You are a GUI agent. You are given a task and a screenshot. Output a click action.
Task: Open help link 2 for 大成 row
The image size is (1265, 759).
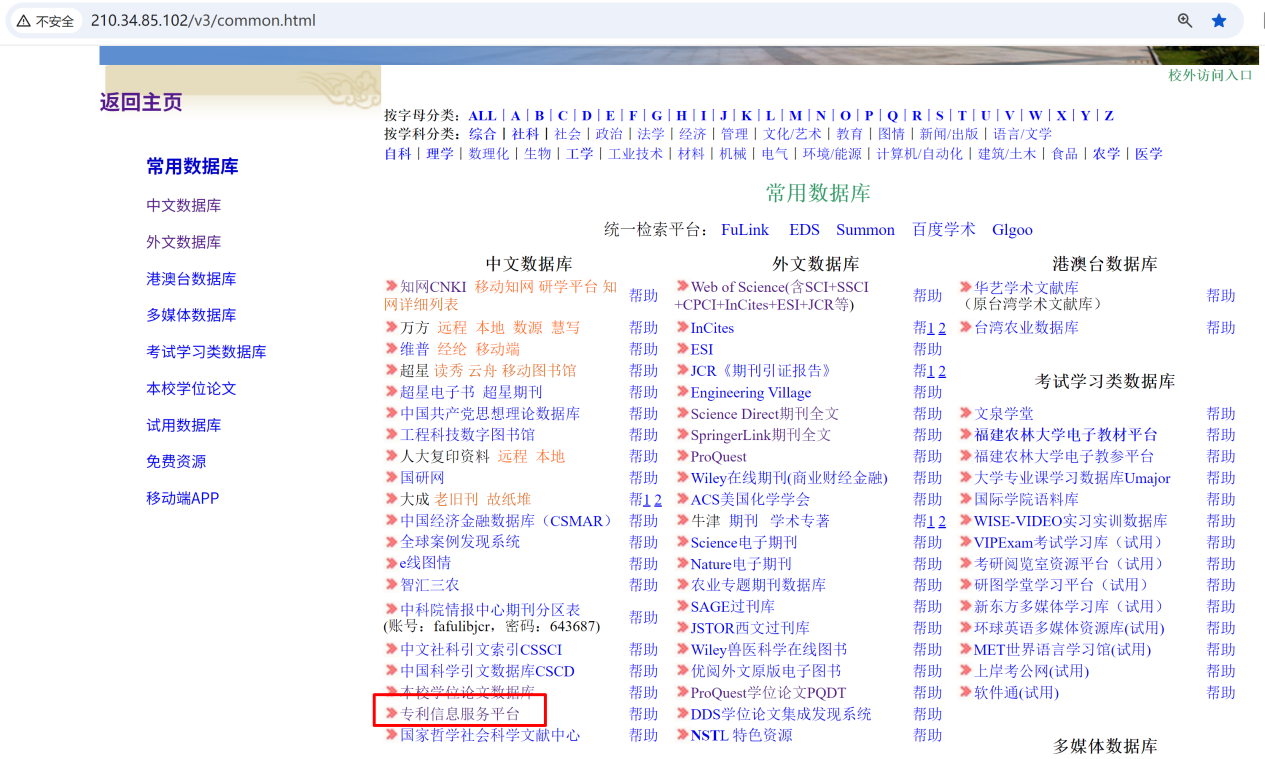(x=657, y=499)
